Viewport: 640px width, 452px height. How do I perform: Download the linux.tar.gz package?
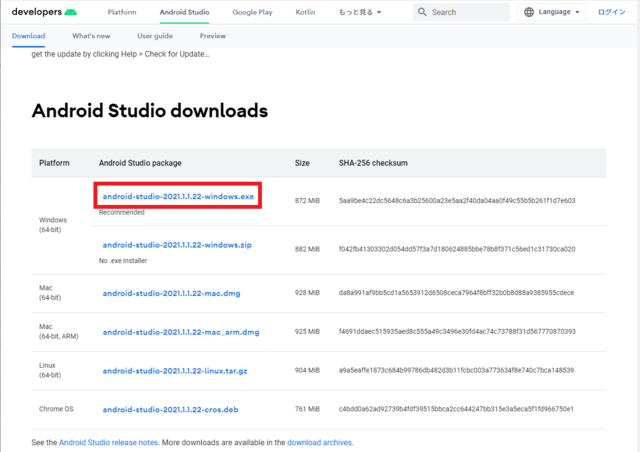177,370
